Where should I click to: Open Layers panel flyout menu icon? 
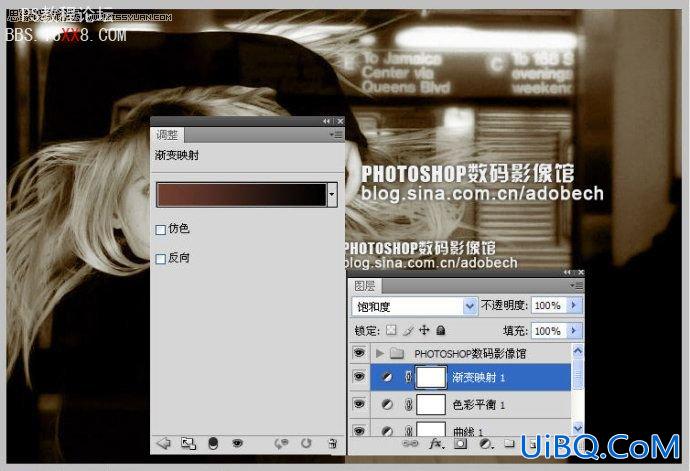pos(577,286)
